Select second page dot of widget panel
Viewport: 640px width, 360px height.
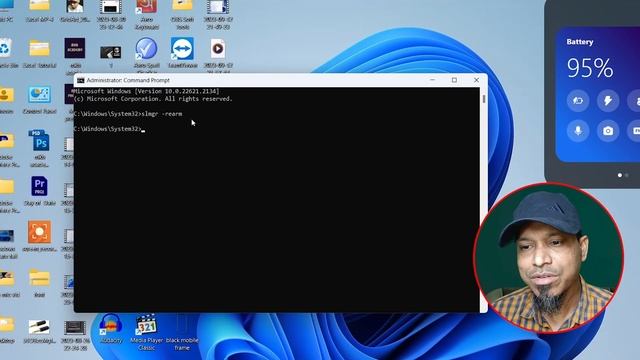tap(627, 175)
